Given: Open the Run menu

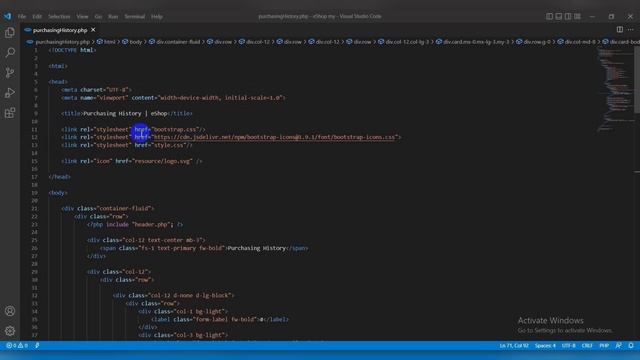Looking at the screenshot, I should point(113,16).
